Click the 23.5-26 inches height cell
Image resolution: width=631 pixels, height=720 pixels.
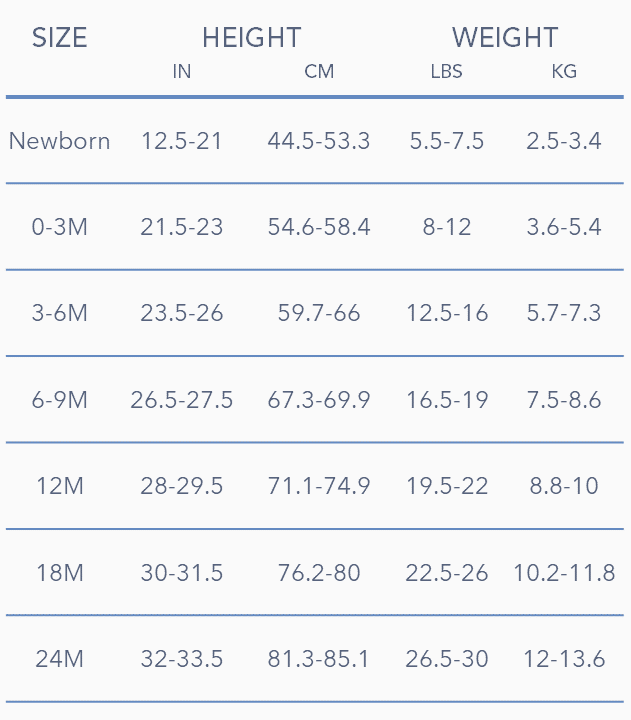coord(182,314)
